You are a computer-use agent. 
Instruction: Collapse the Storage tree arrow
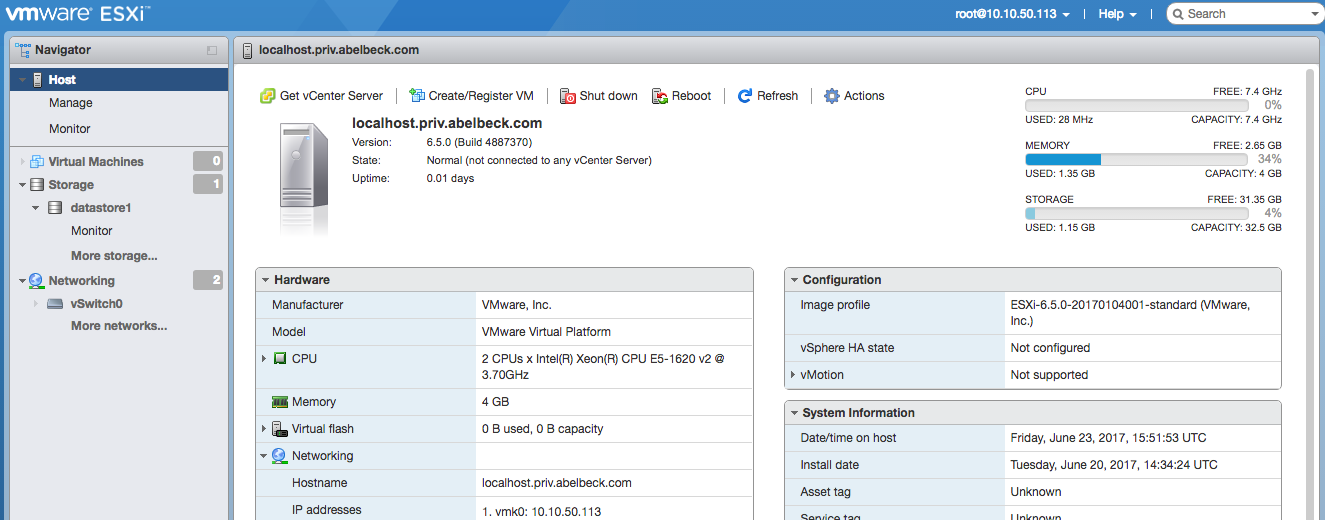point(22,185)
